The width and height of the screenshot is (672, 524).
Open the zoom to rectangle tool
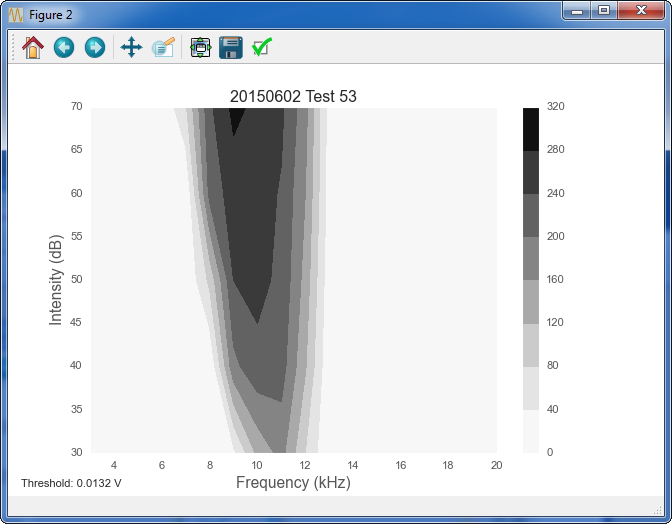tap(163, 47)
